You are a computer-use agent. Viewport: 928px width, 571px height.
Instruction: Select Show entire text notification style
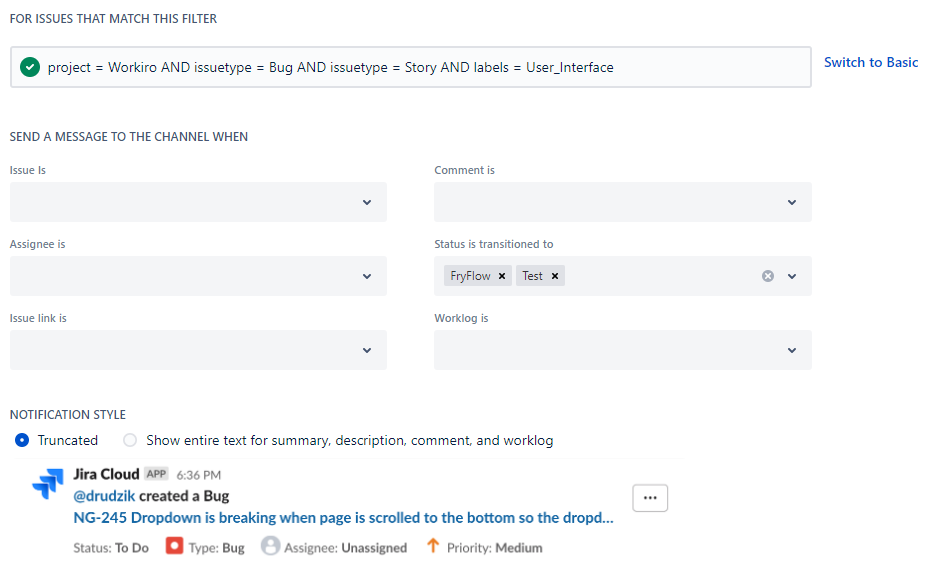tap(130, 440)
